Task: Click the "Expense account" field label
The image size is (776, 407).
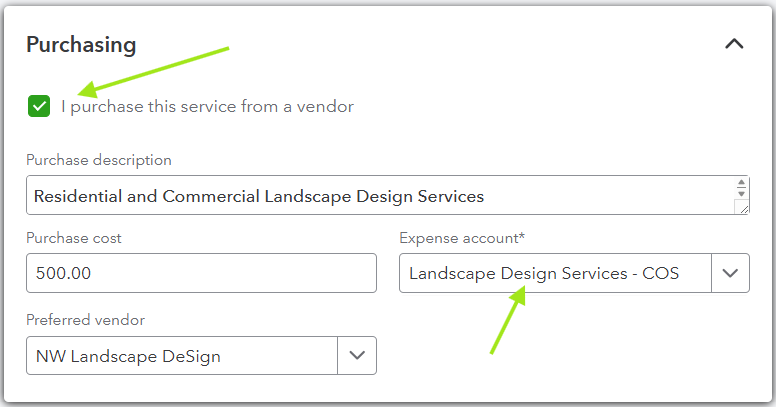Action: tap(459, 238)
